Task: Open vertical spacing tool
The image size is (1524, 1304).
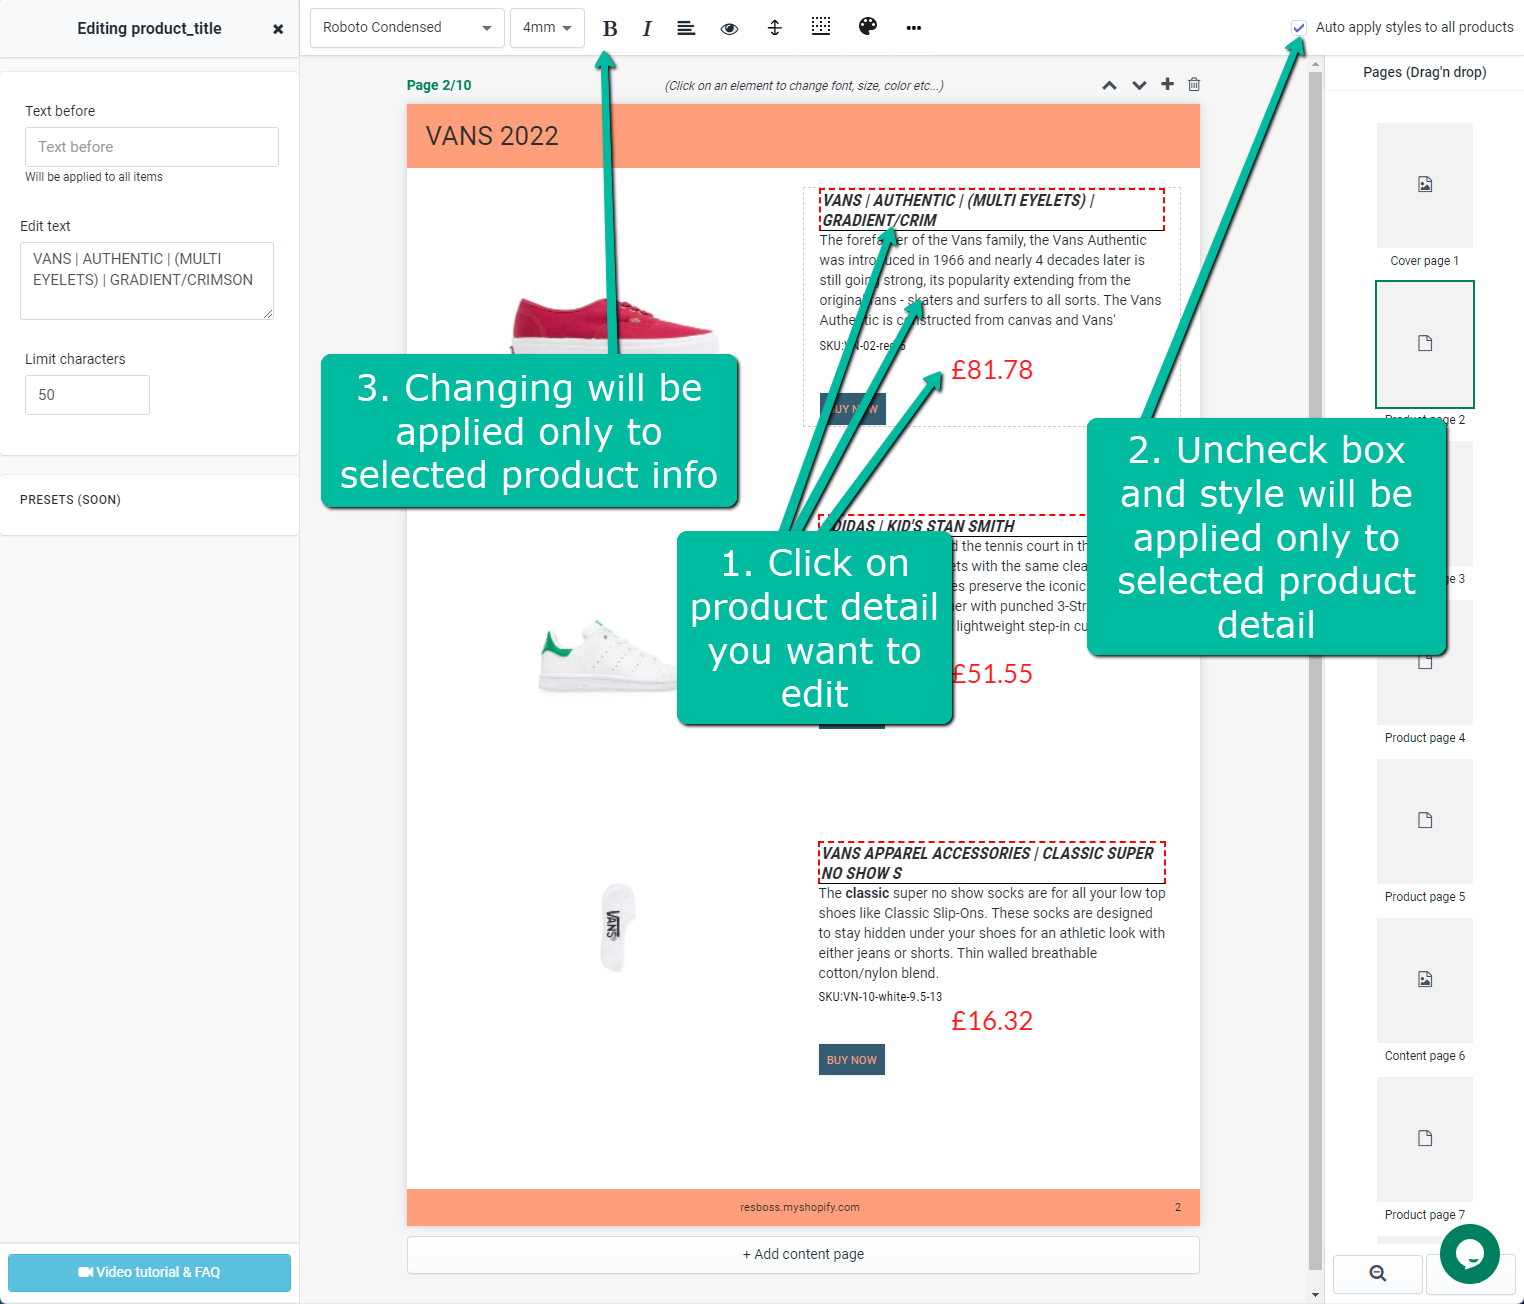Action: point(775,28)
